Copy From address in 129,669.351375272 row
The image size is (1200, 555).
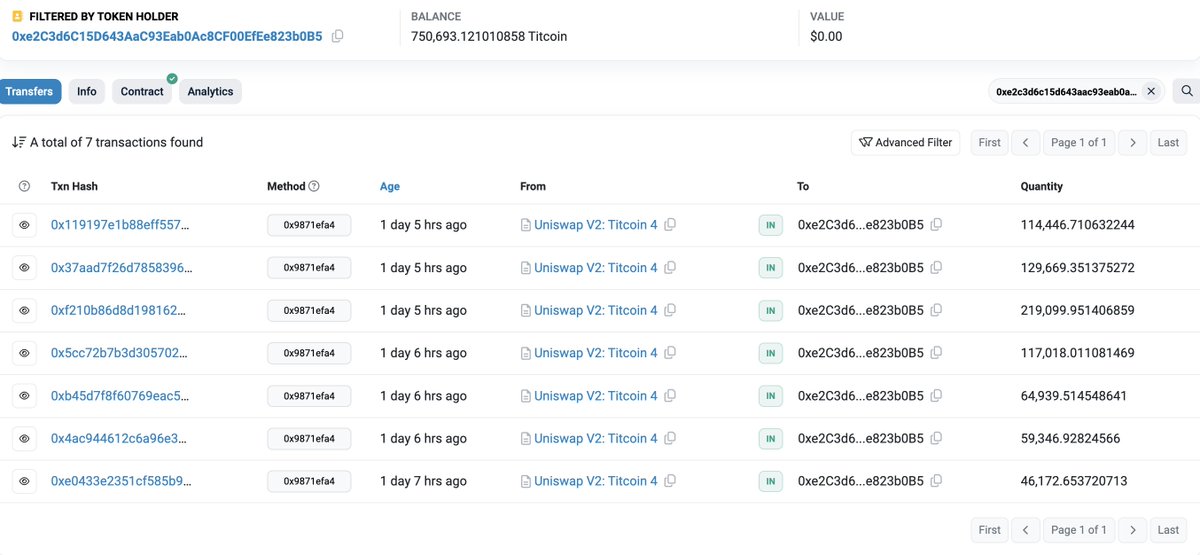(x=670, y=268)
